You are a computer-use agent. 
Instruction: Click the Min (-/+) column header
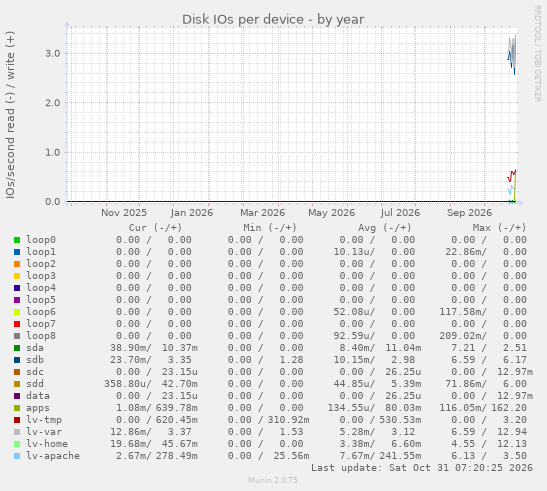tap(270, 228)
